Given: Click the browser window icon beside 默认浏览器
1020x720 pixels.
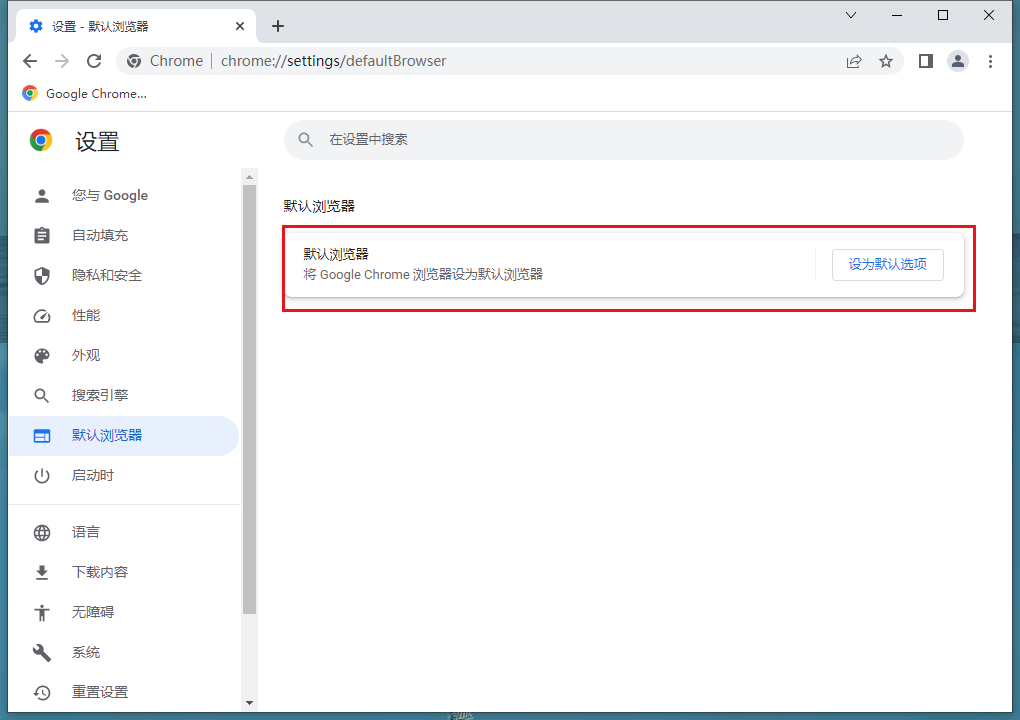Looking at the screenshot, I should tap(42, 436).
